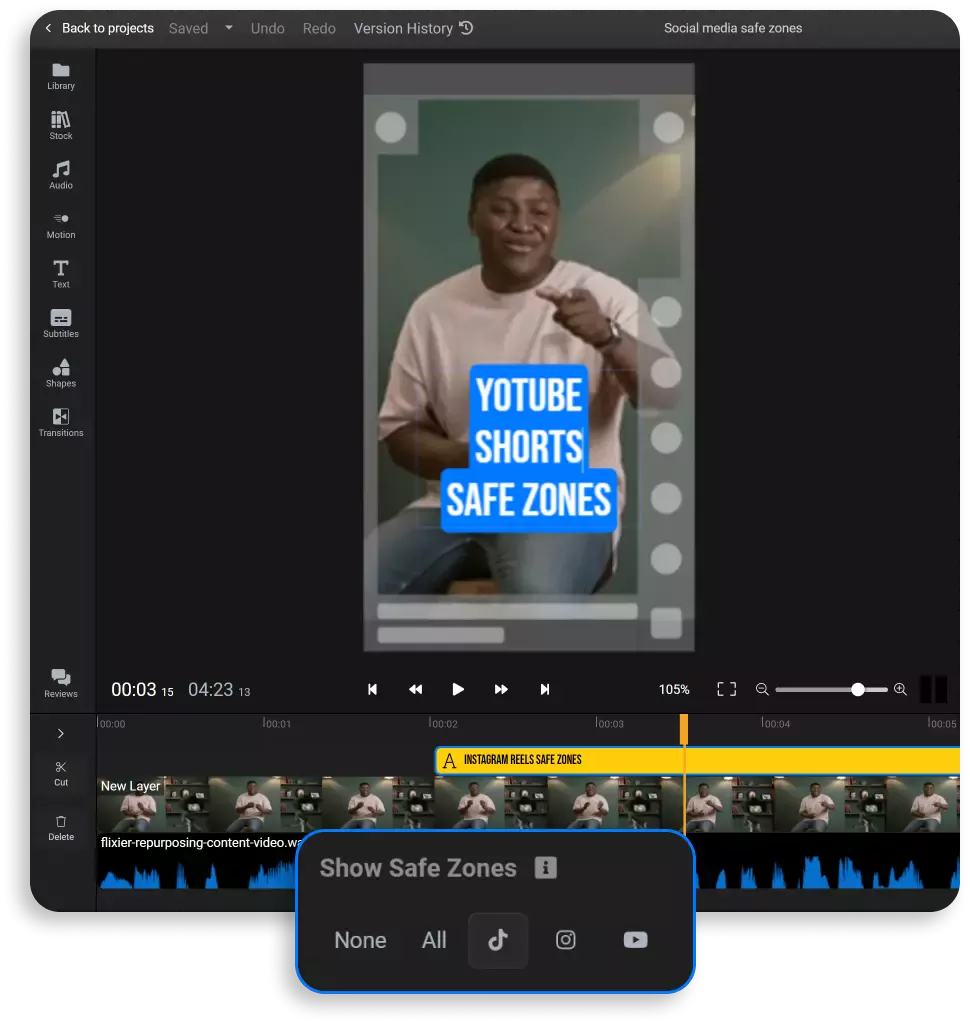
Task: Show YouTube safe zones
Action: pyautogui.click(x=636, y=940)
